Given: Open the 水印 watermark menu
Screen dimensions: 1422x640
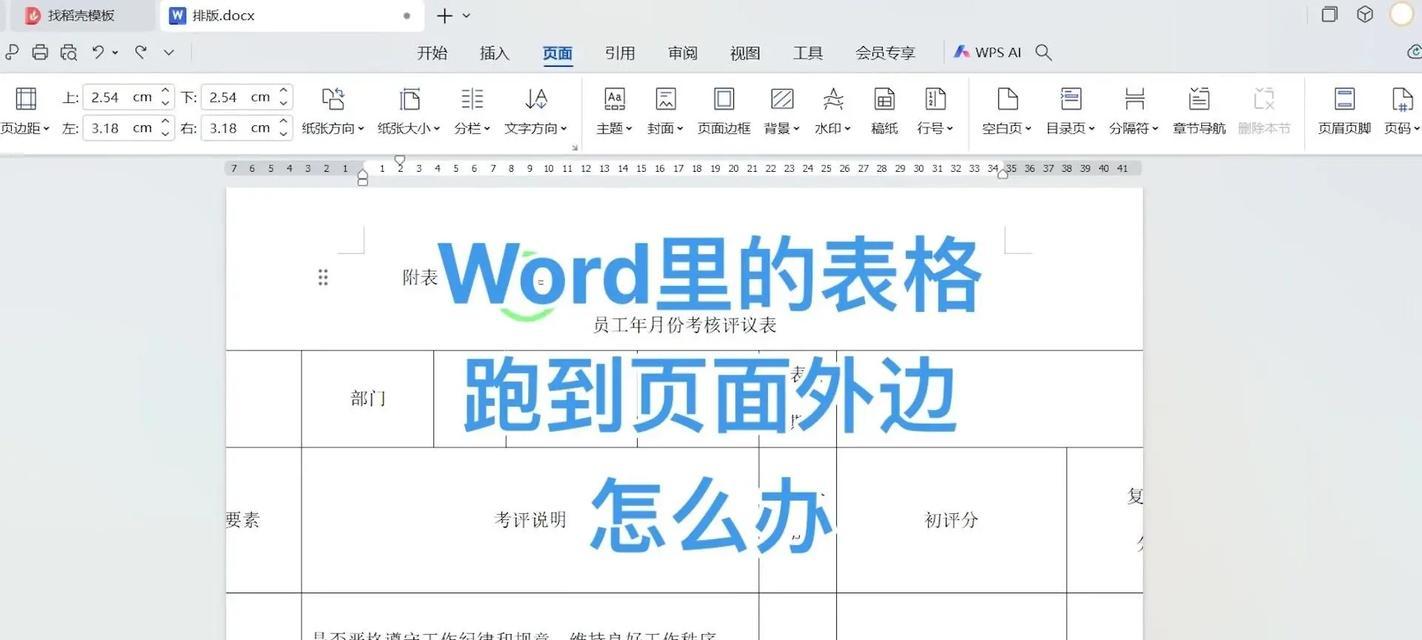Looking at the screenshot, I should point(833,111).
